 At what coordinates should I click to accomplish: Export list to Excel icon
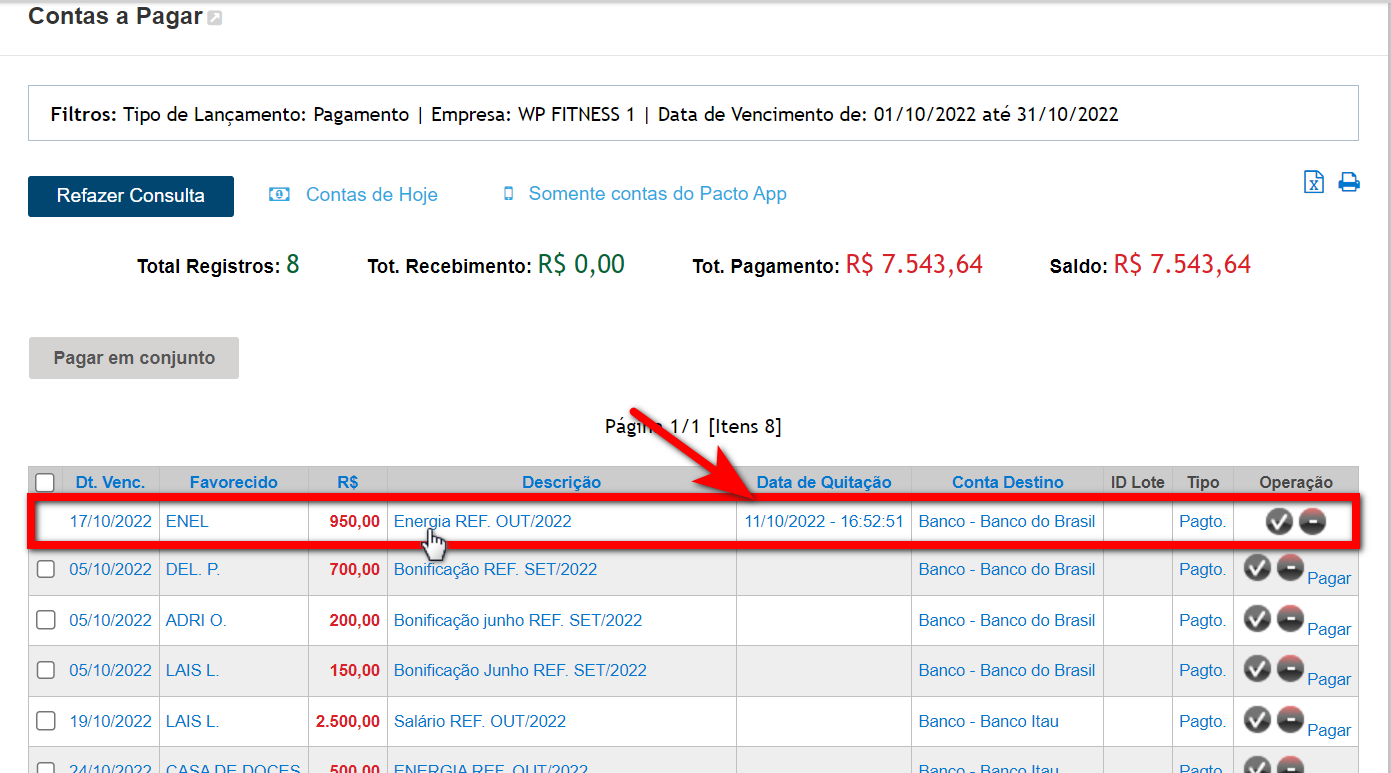pyautogui.click(x=1313, y=182)
